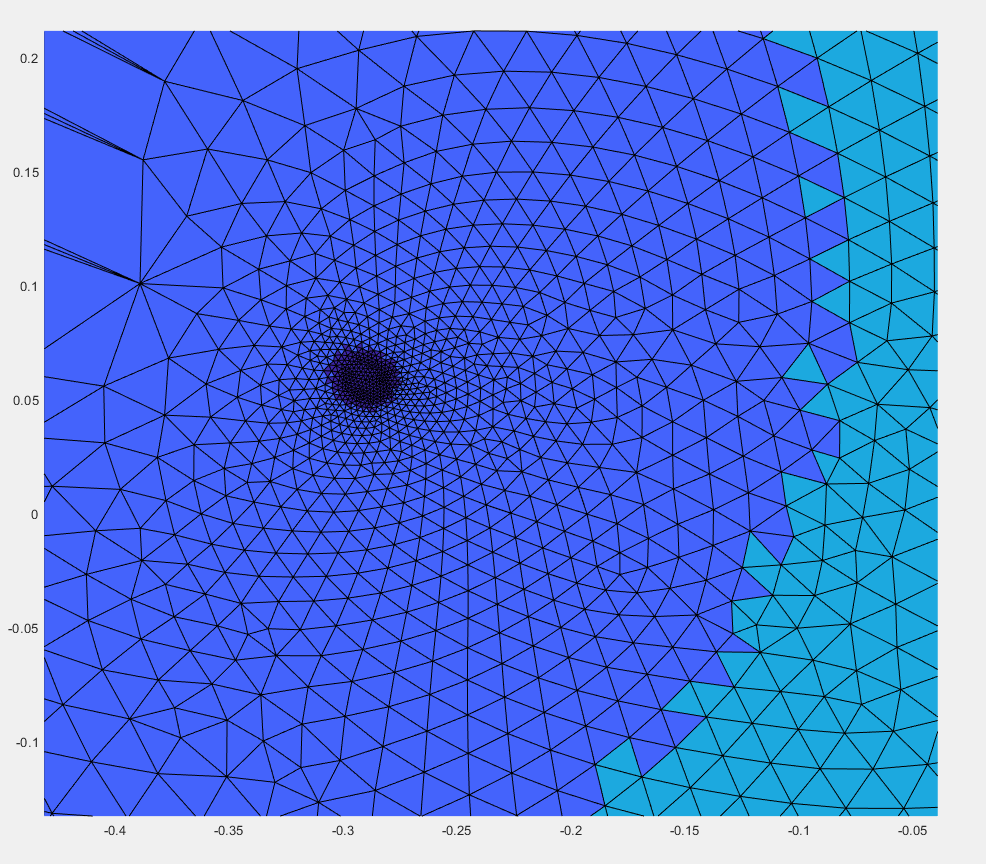The height and width of the screenshot is (864, 986).
Task: Click the 0.2 tick label on y-axis
Action: [x=29, y=58]
